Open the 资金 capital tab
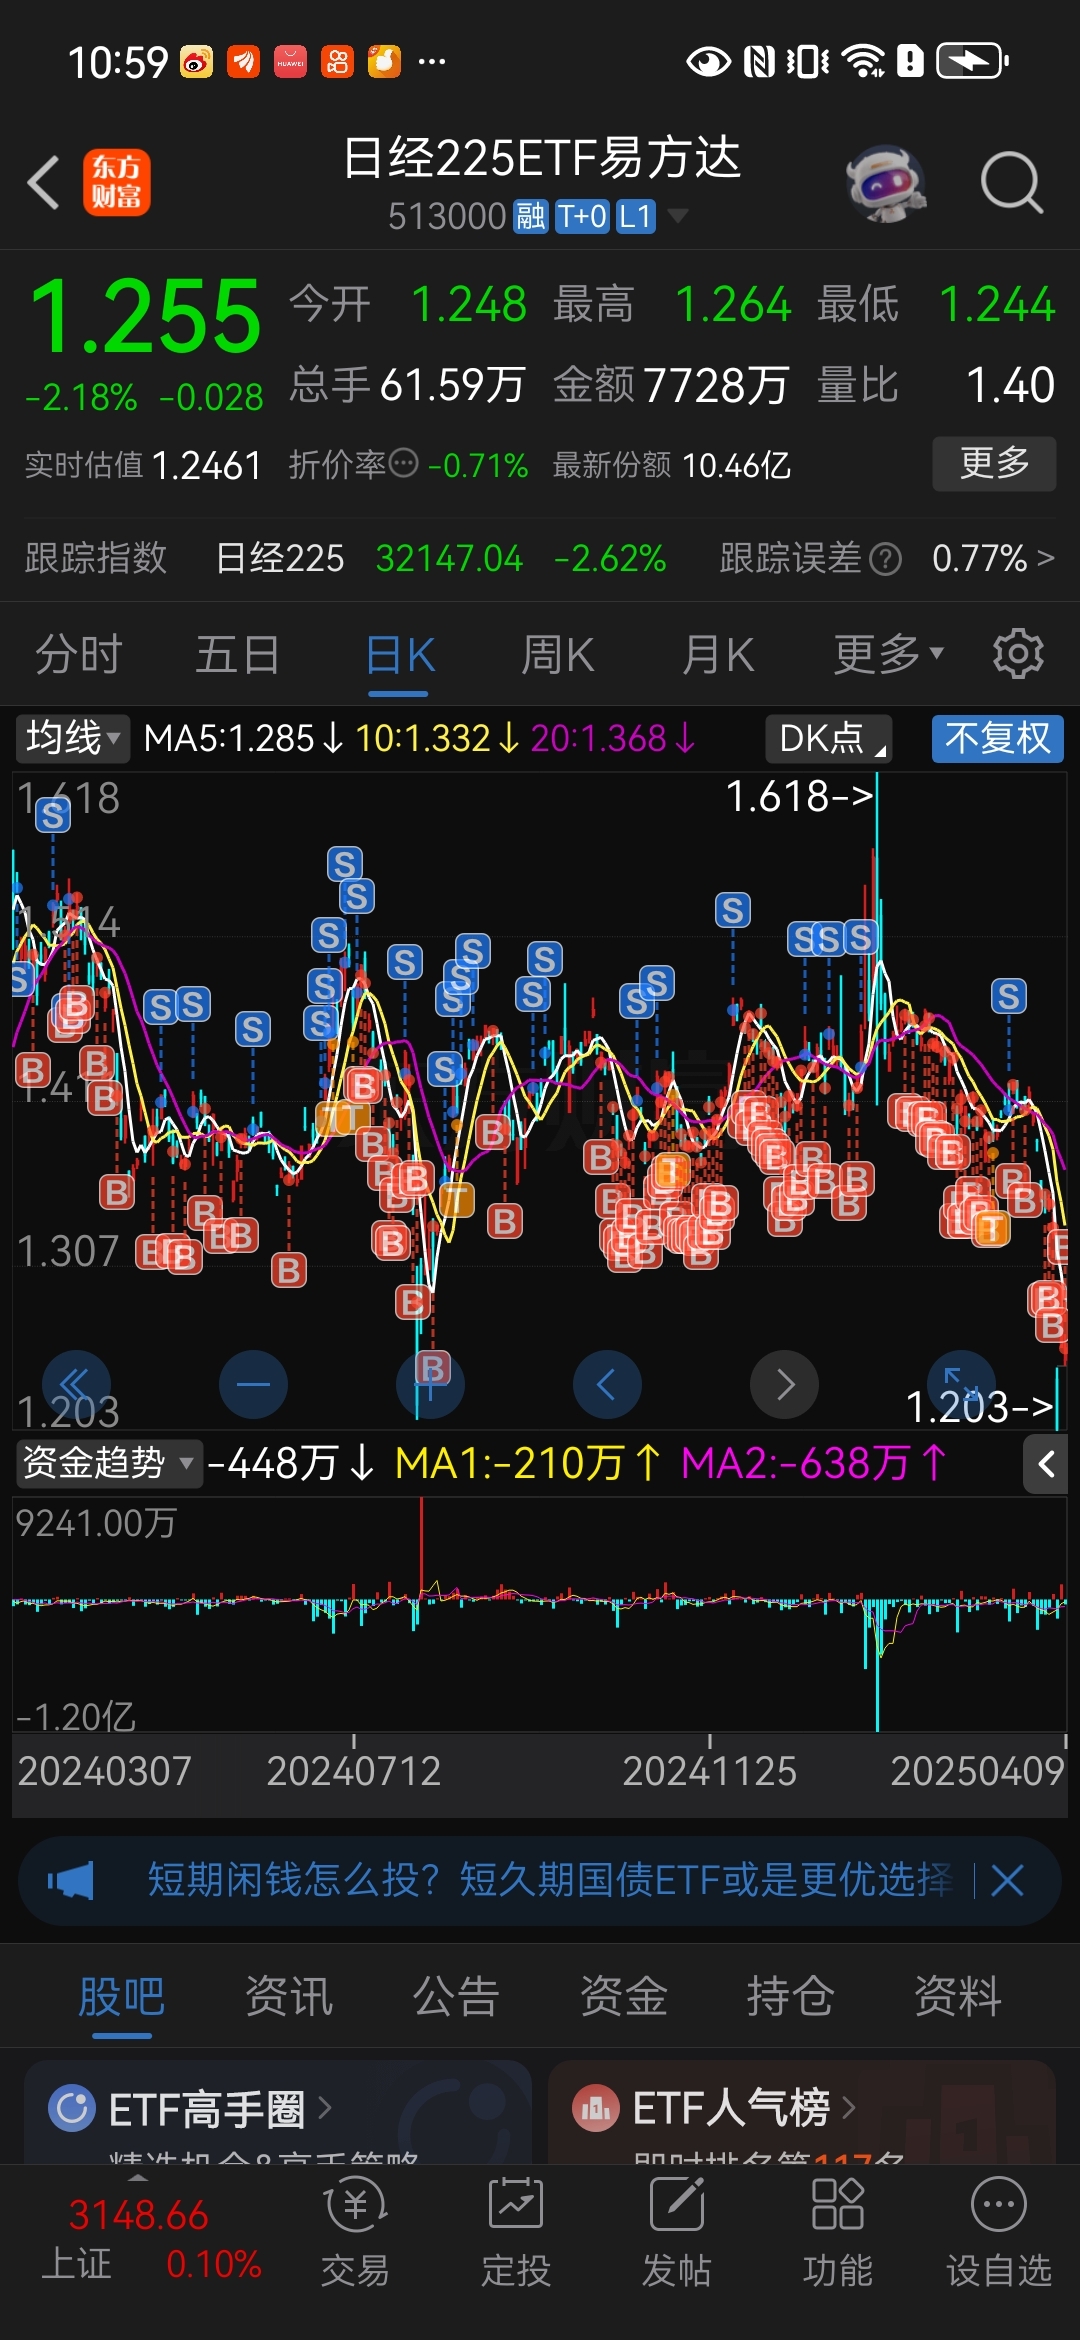The height and width of the screenshot is (2340, 1080). pos(624,1997)
